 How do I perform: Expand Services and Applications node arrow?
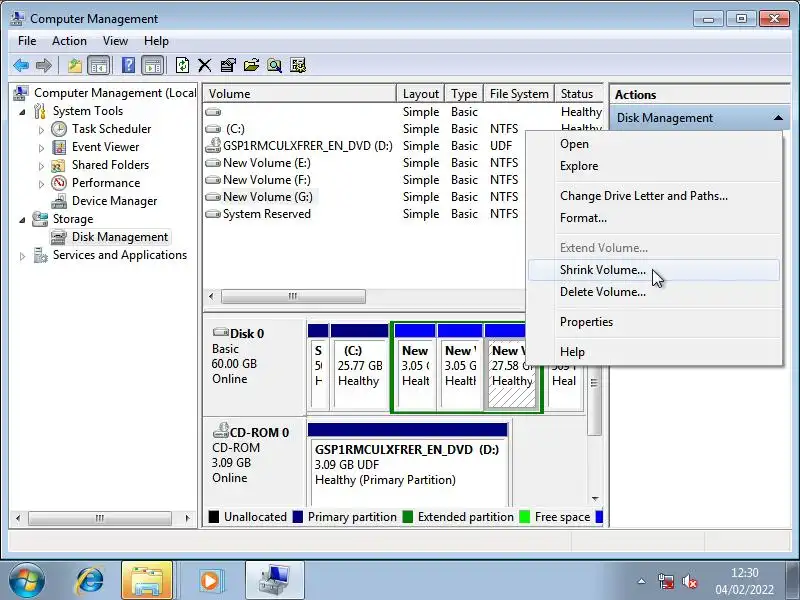(x=22, y=256)
